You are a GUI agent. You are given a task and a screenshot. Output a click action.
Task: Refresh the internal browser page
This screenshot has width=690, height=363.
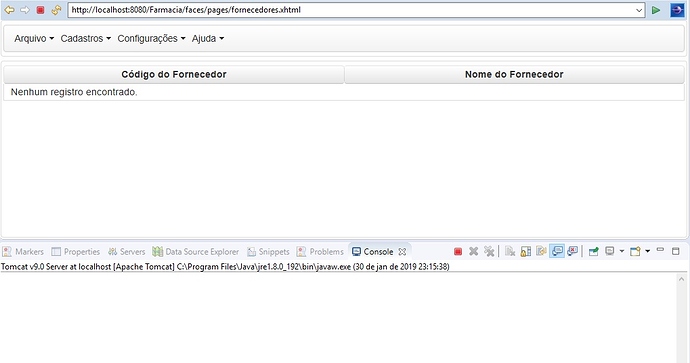point(56,10)
